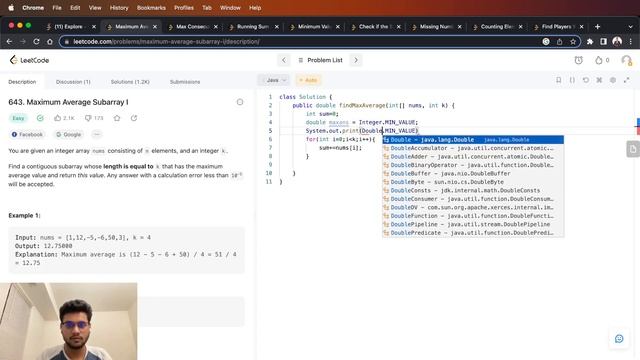This screenshot has height=360, width=640.
Task: Share the problem icon
Action: tap(134, 118)
